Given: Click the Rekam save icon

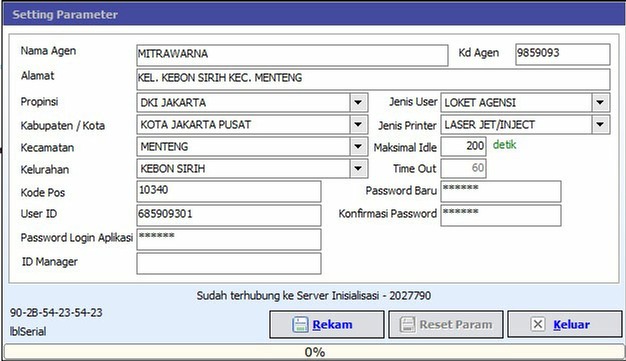Looking at the screenshot, I should click(x=300, y=324).
